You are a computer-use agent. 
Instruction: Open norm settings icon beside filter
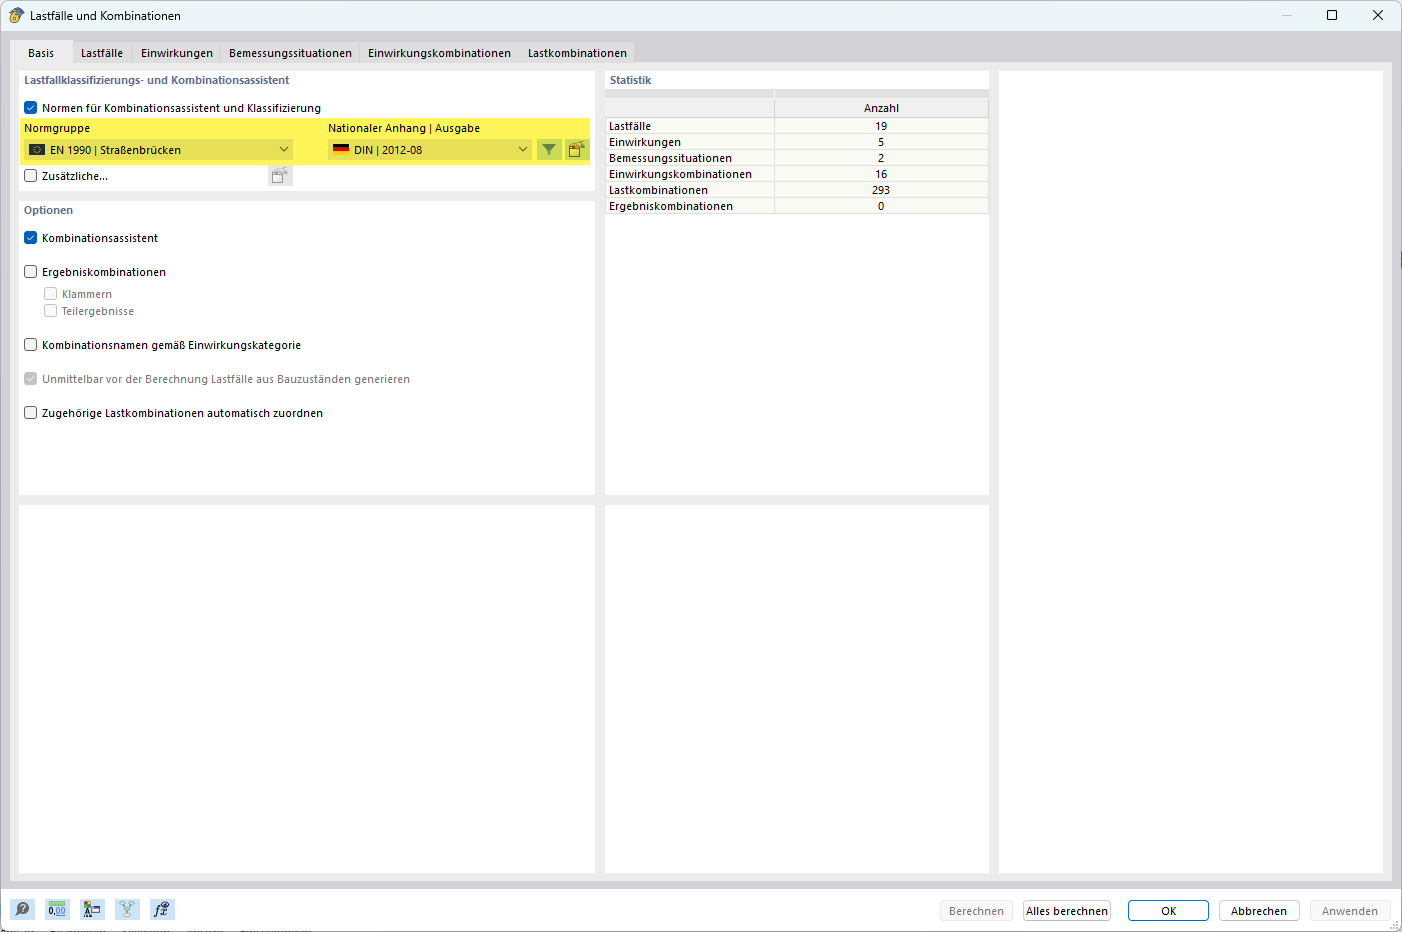point(577,150)
